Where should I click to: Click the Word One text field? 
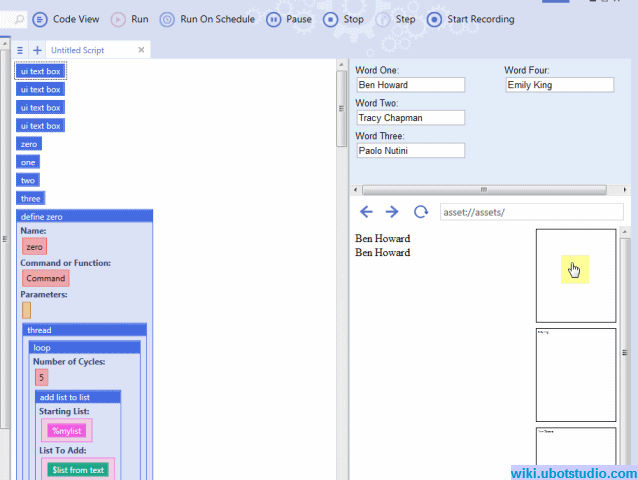coord(411,85)
